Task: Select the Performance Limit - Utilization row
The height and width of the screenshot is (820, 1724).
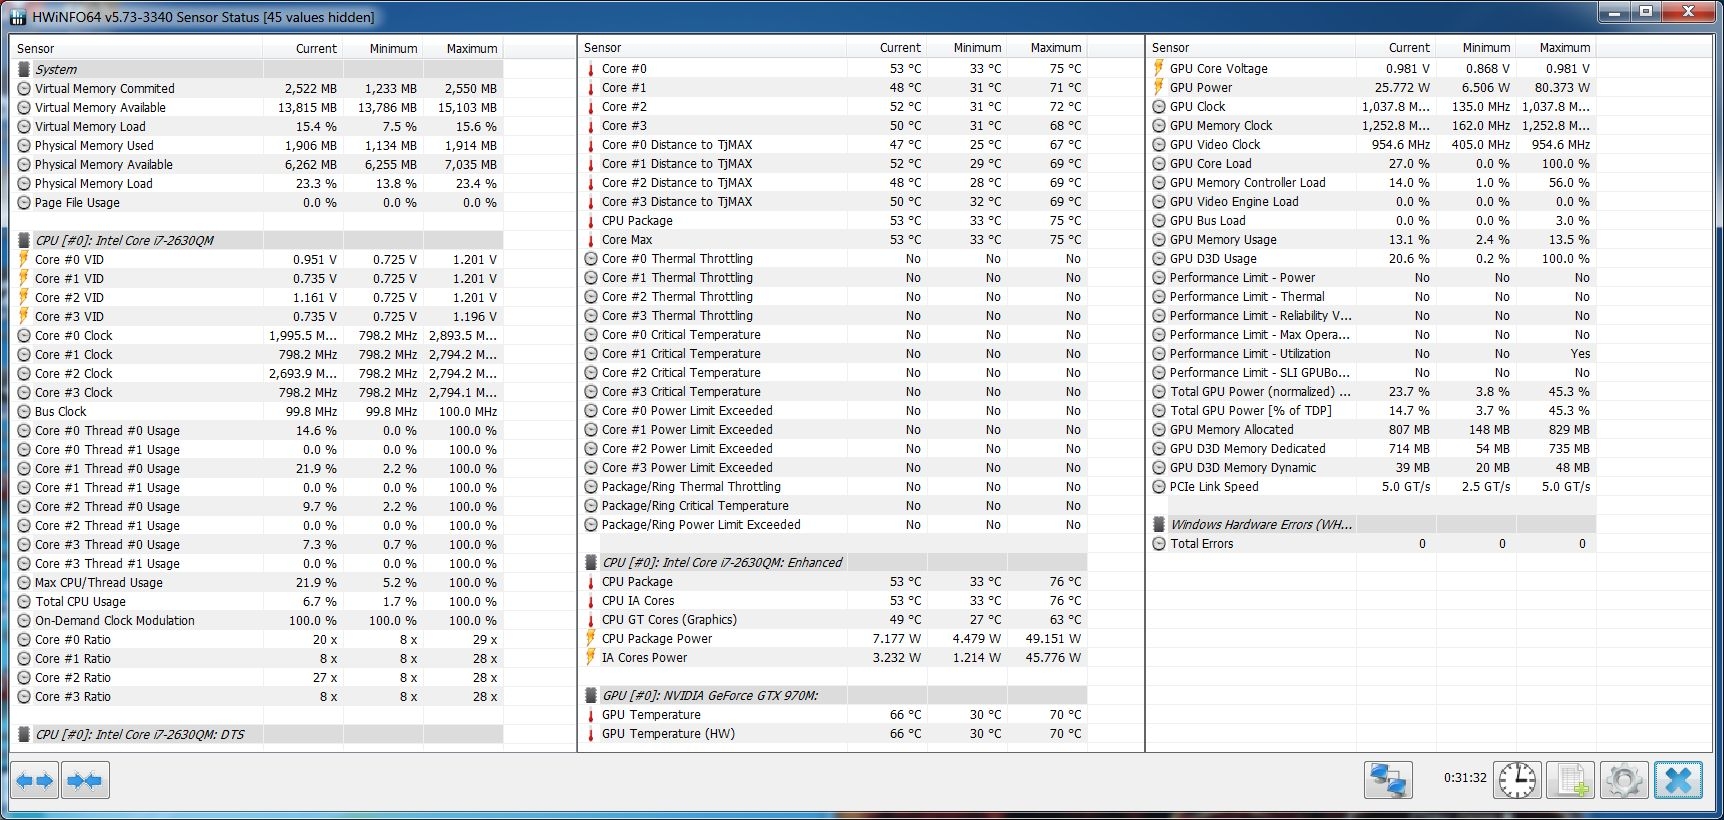Action: click(x=1371, y=354)
